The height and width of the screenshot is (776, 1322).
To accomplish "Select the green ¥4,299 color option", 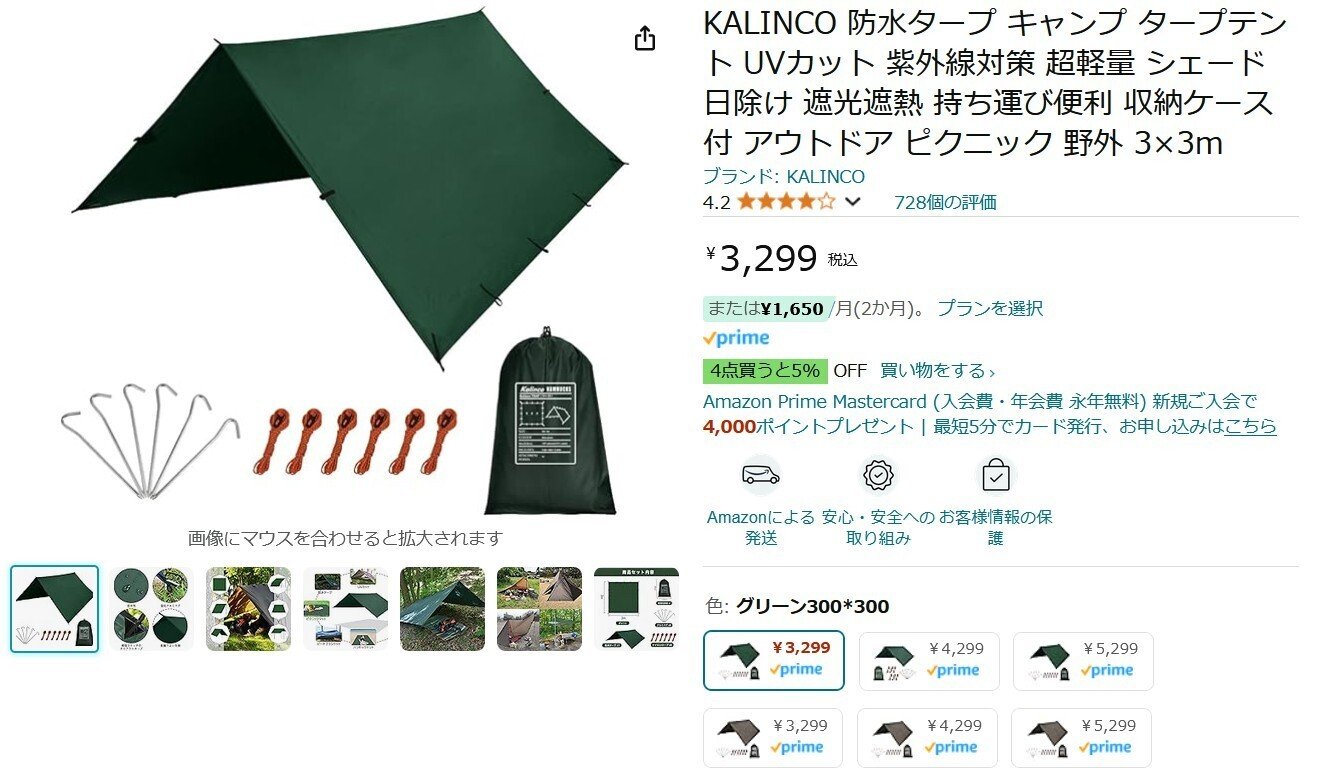I will pos(929,661).
